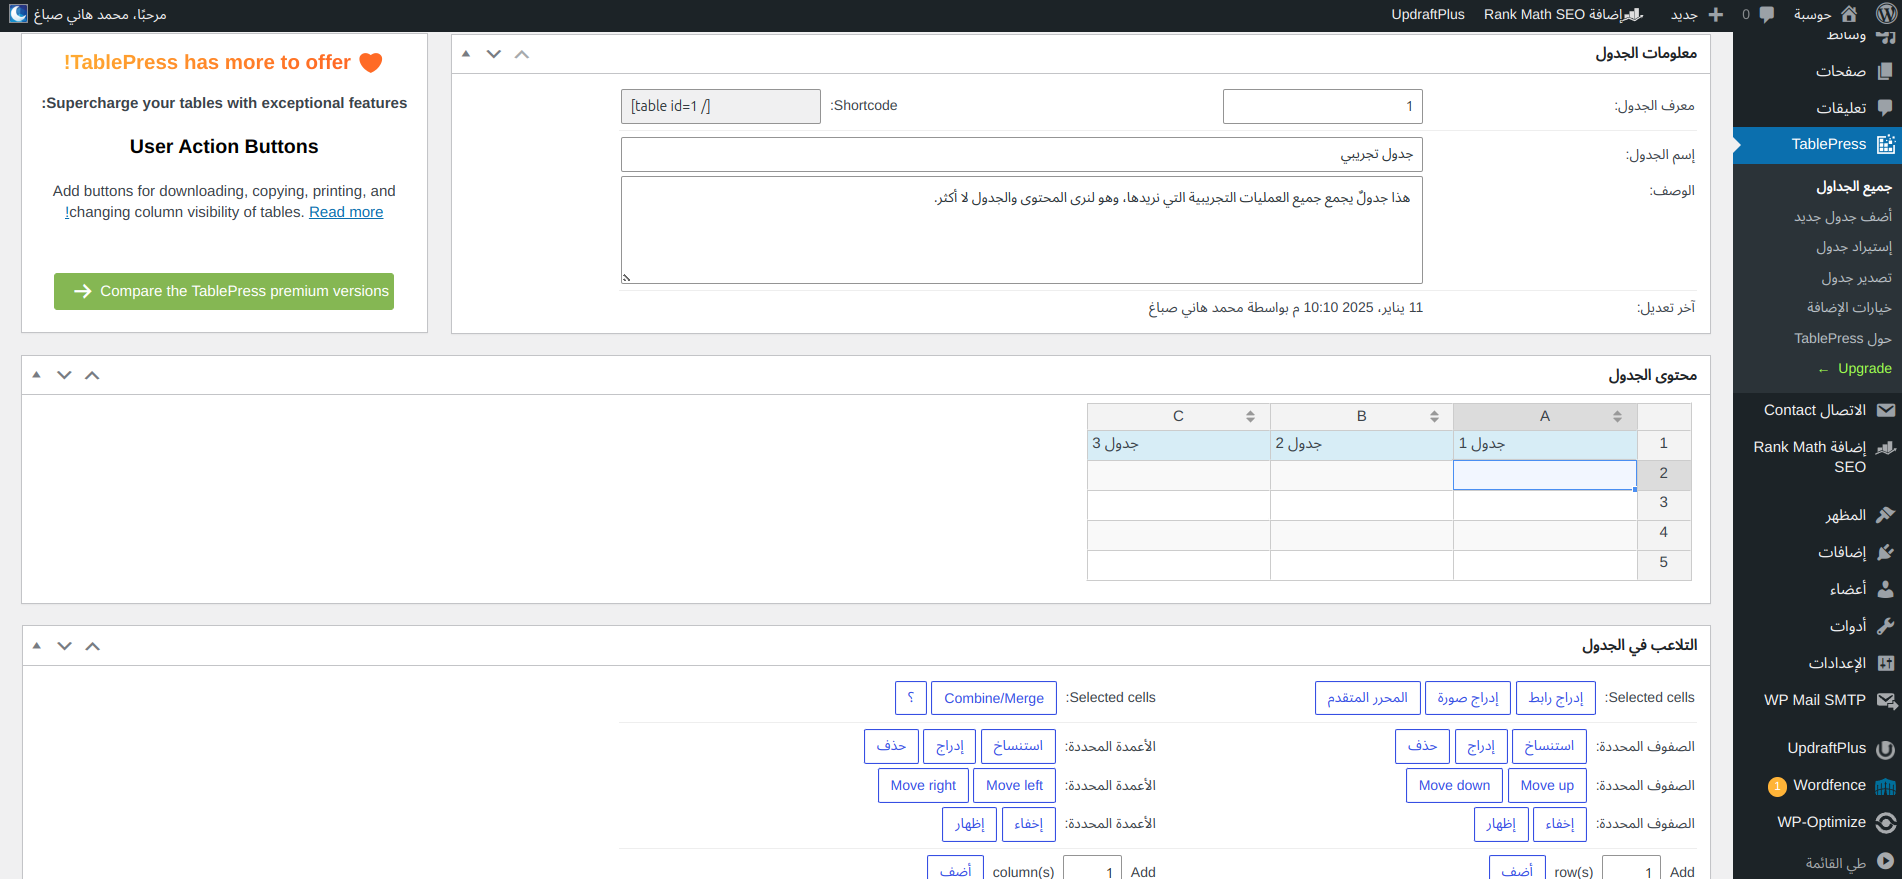The height and width of the screenshot is (879, 1902).
Task: Click the WordPress logo in admin bar
Action: click(x=1886, y=14)
